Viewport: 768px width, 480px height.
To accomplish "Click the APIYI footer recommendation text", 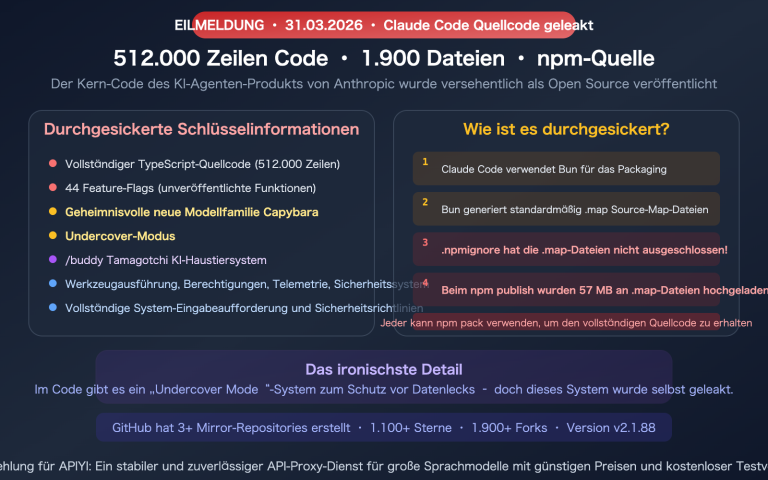I will pos(384,466).
